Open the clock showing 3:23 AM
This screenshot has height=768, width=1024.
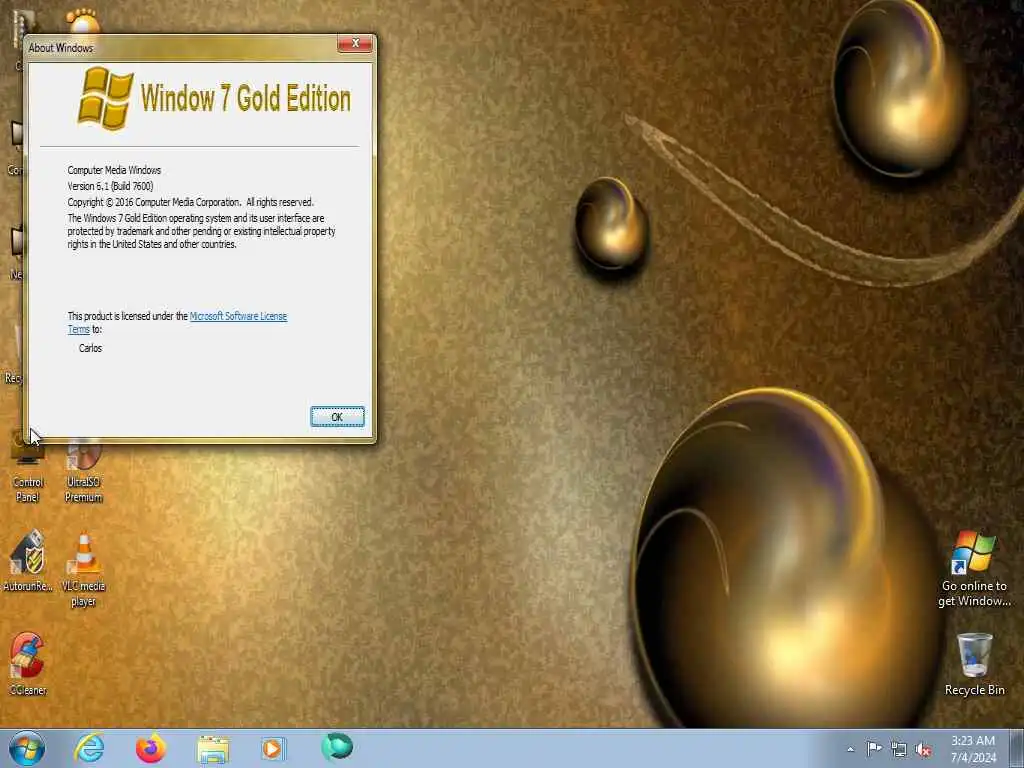pyautogui.click(x=973, y=749)
